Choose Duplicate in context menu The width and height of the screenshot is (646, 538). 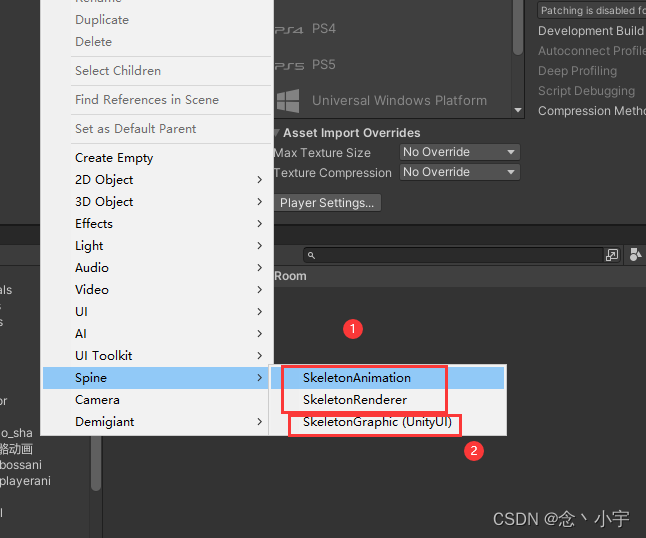(x=157, y=20)
